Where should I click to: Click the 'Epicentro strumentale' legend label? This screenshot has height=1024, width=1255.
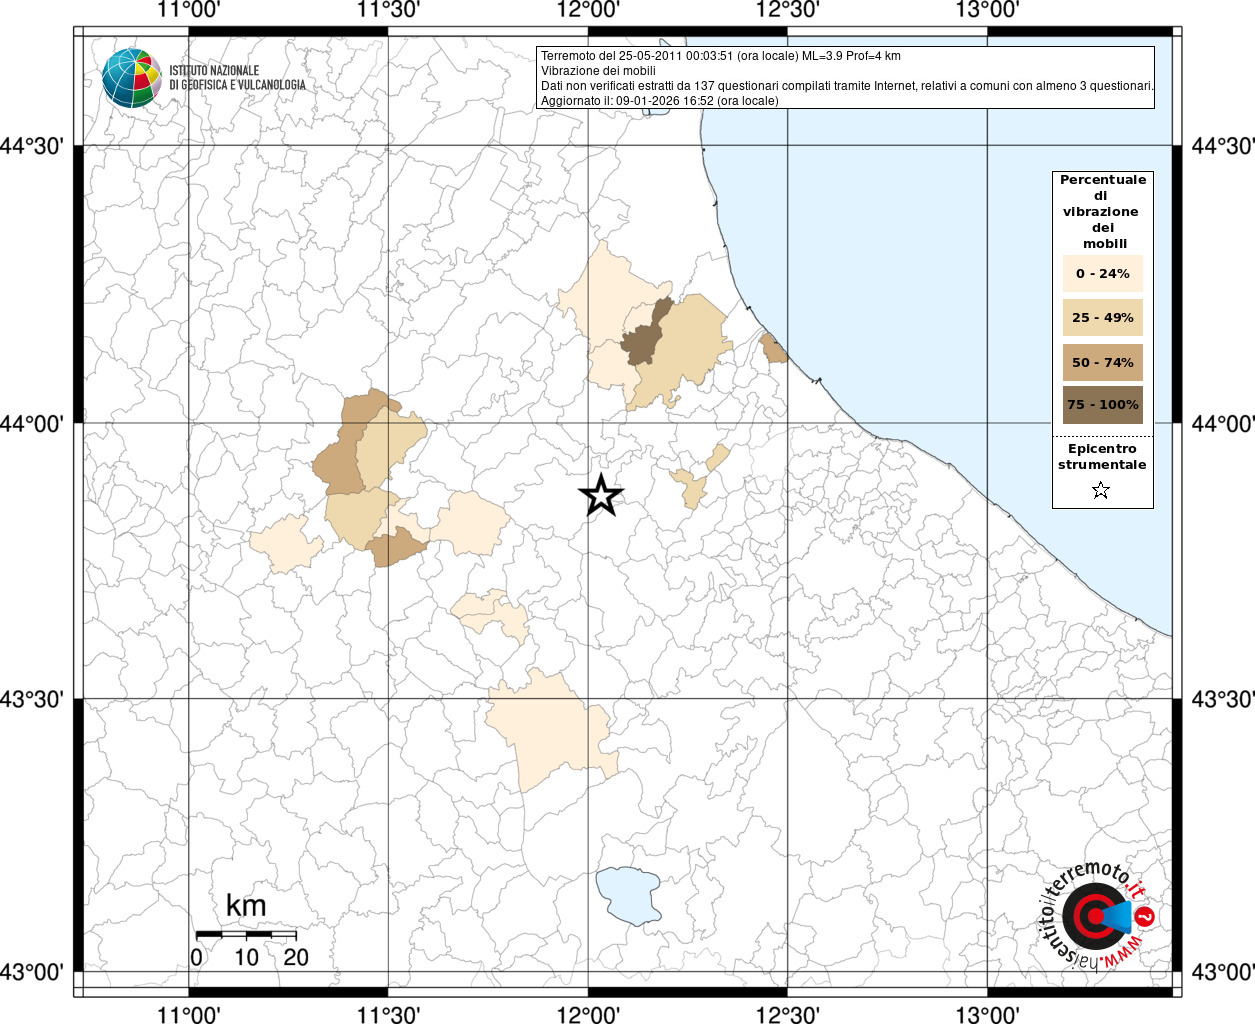(x=1102, y=457)
